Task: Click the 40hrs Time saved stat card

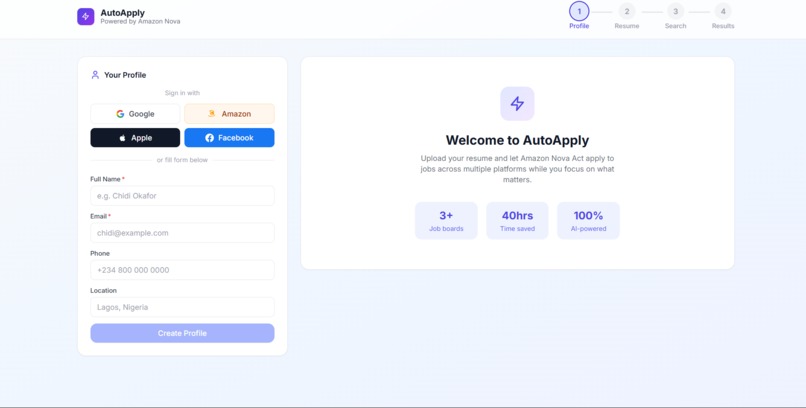Action: [x=517, y=220]
